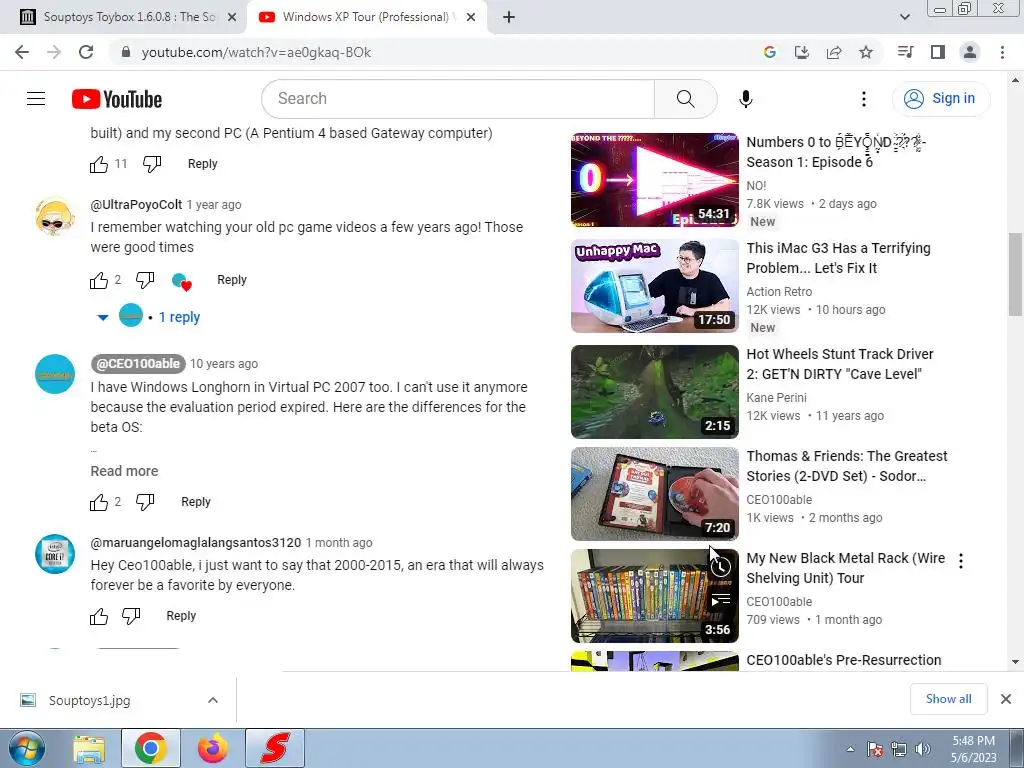This screenshot has height=768, width=1024.
Task: Go back with browser back arrow
Action: (22, 52)
